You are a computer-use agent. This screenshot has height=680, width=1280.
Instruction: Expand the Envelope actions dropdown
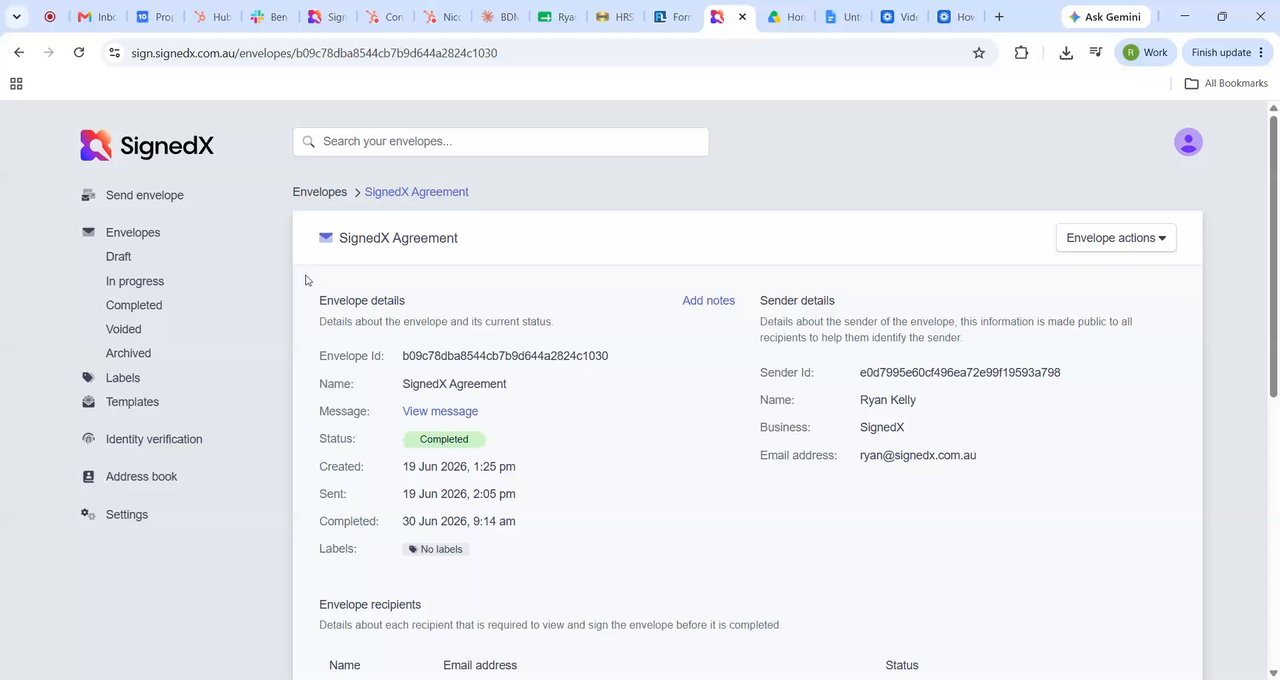coord(1116,238)
